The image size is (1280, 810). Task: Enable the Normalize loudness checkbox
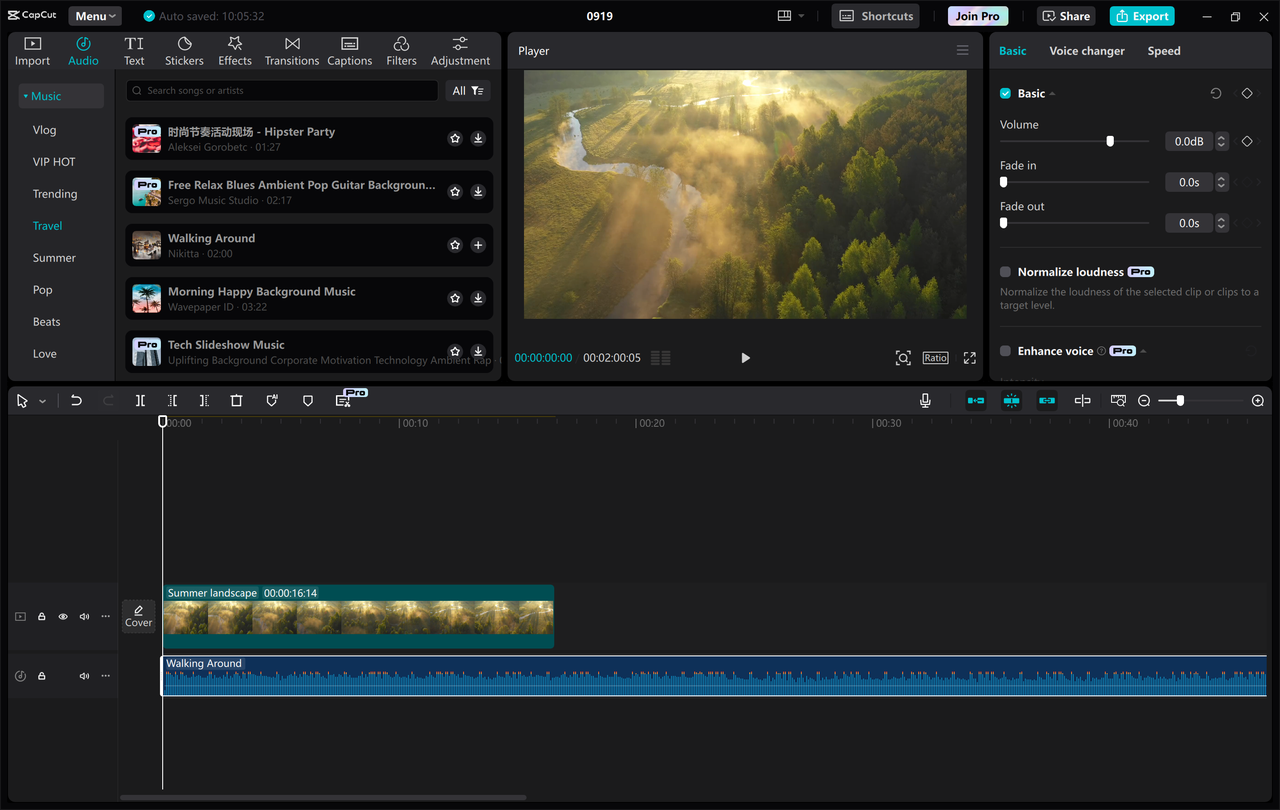tap(1006, 272)
